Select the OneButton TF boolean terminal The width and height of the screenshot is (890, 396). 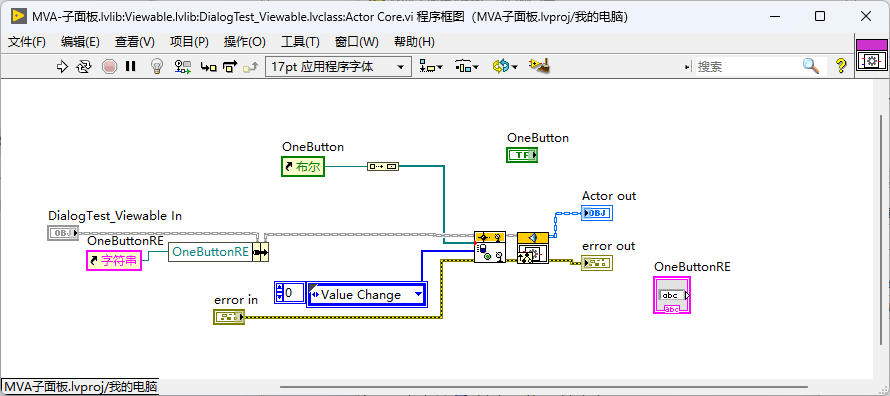pos(522,154)
